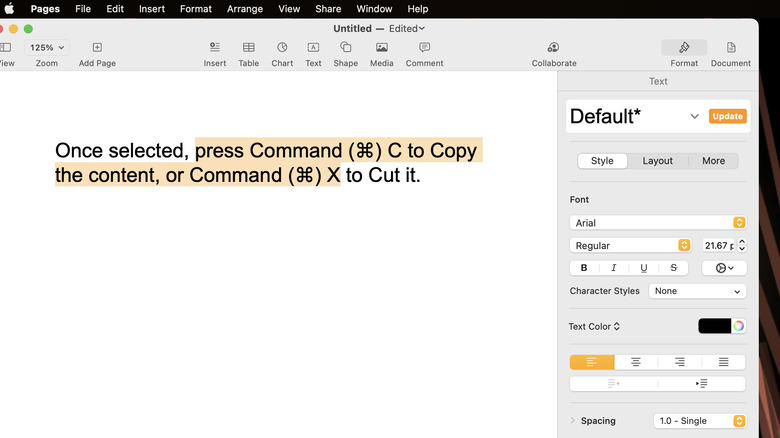Toggle underline text formatting
This screenshot has height=438, width=780.
point(643,268)
